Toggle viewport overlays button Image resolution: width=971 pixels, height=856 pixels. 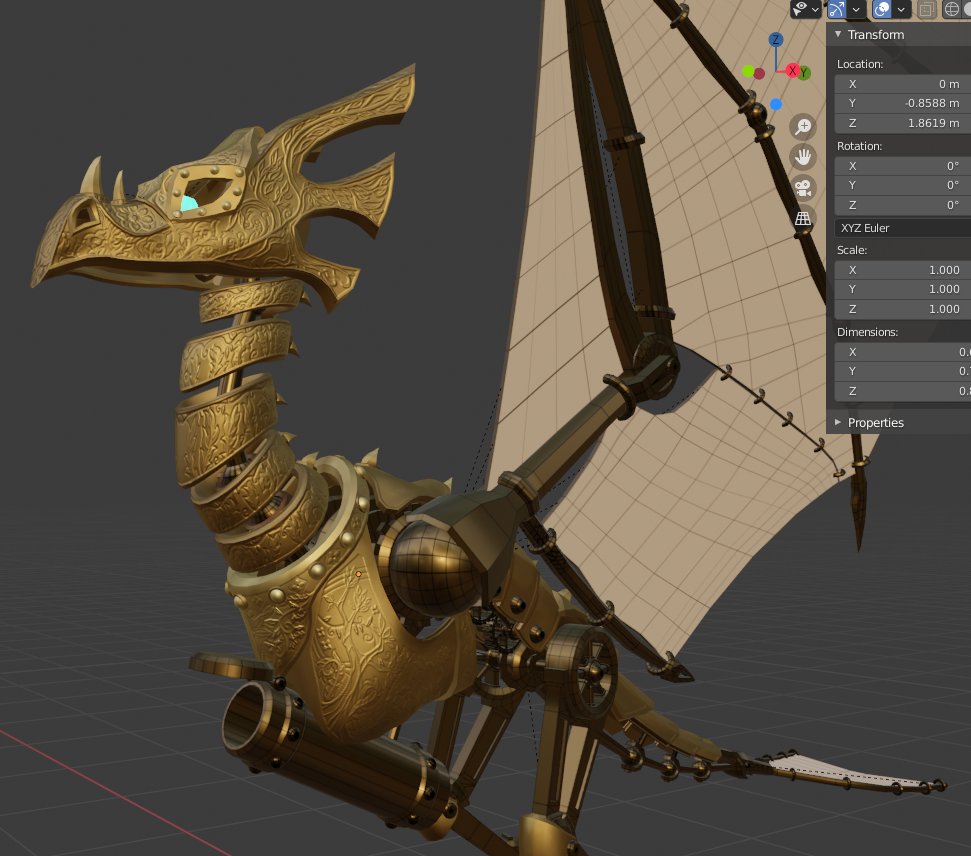click(x=882, y=9)
